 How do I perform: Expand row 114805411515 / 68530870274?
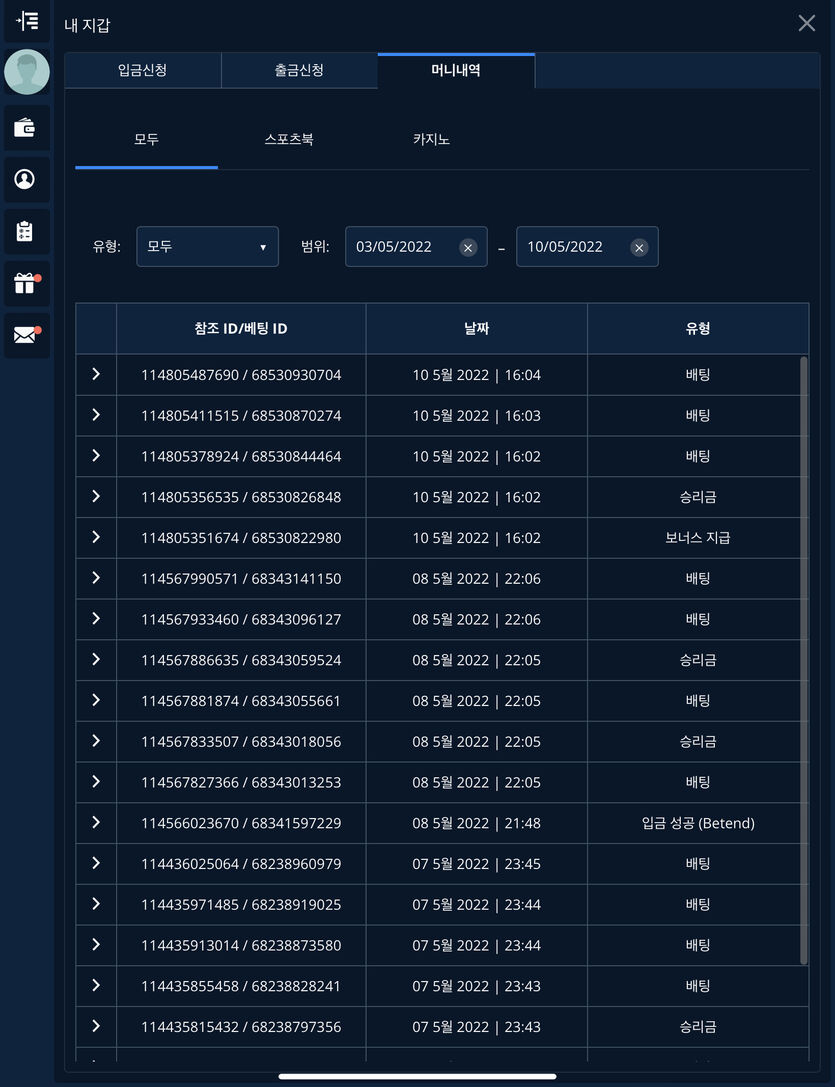[x=96, y=415]
